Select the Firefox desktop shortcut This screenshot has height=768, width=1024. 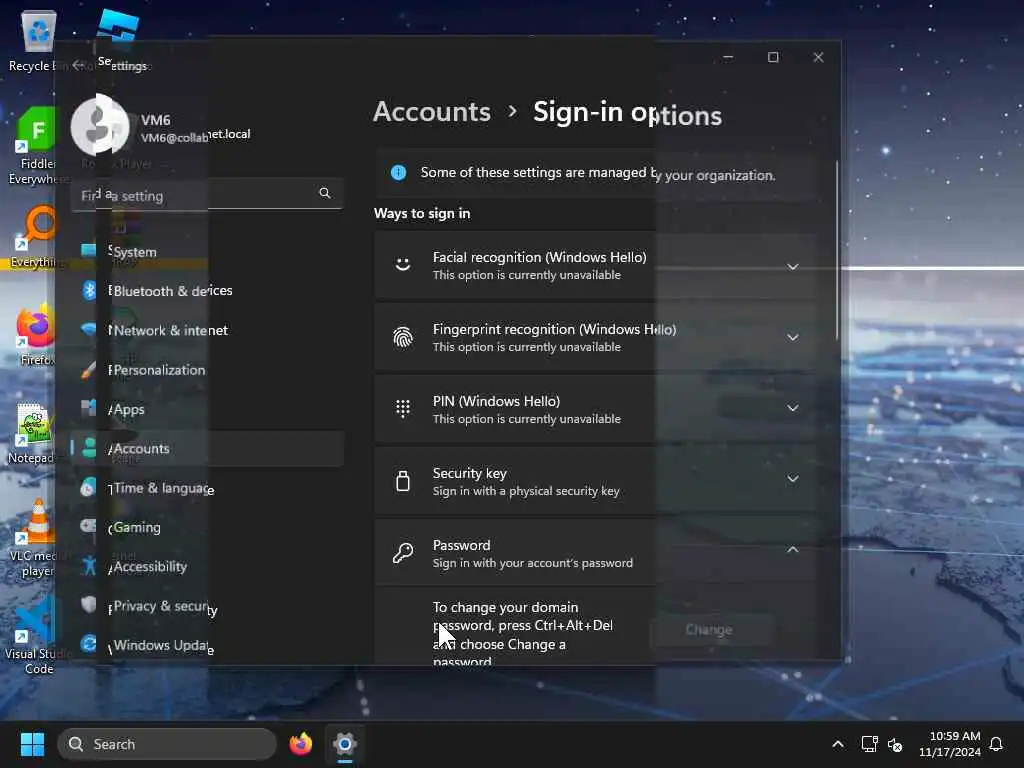tap(37, 336)
